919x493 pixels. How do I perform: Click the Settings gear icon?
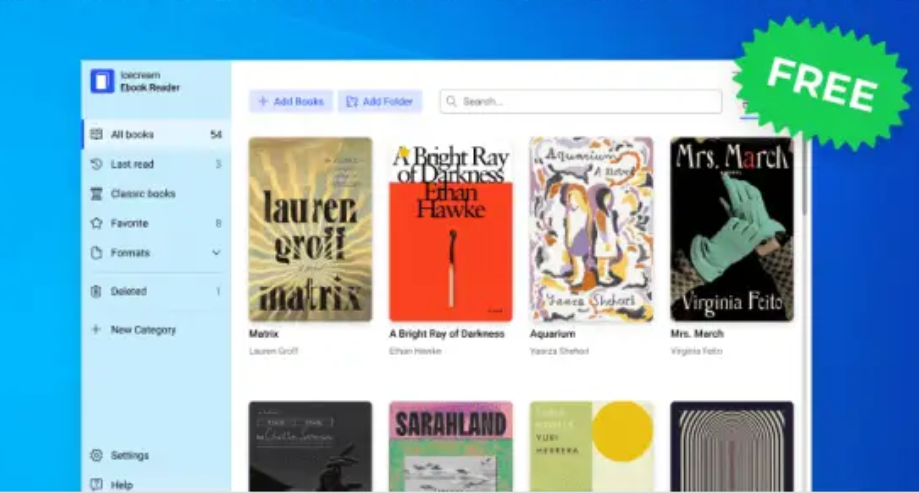(x=97, y=455)
